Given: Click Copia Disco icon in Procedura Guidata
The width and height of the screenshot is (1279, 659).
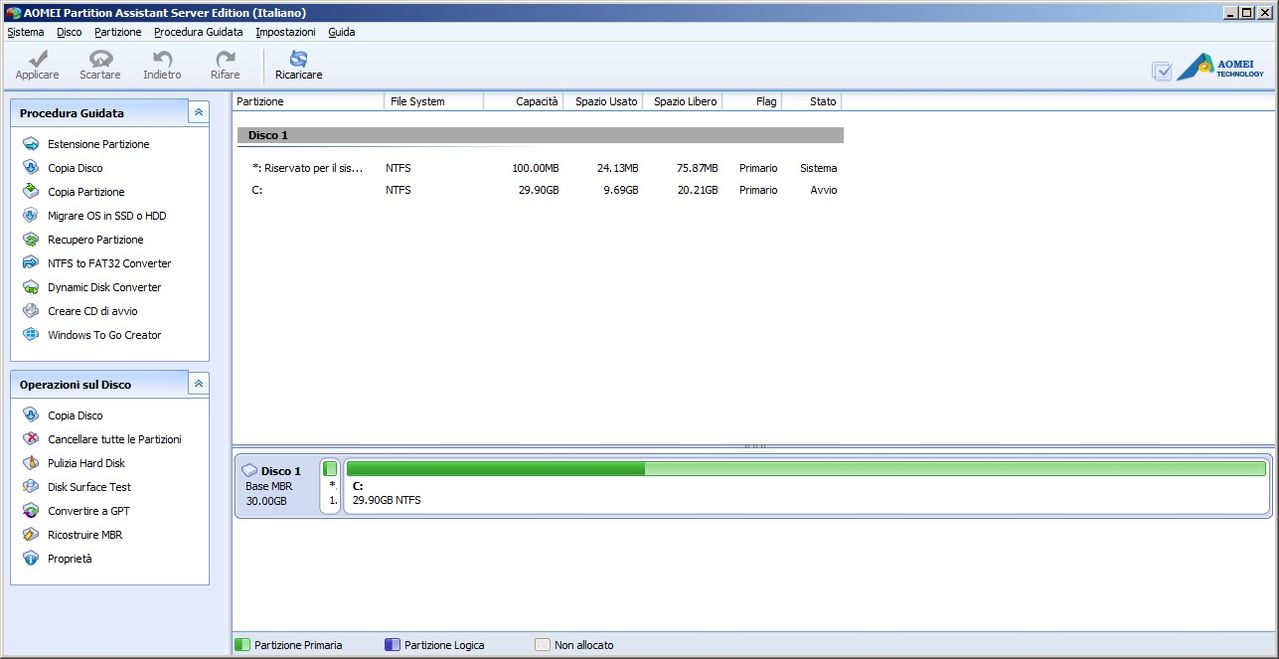Looking at the screenshot, I should coord(31,168).
